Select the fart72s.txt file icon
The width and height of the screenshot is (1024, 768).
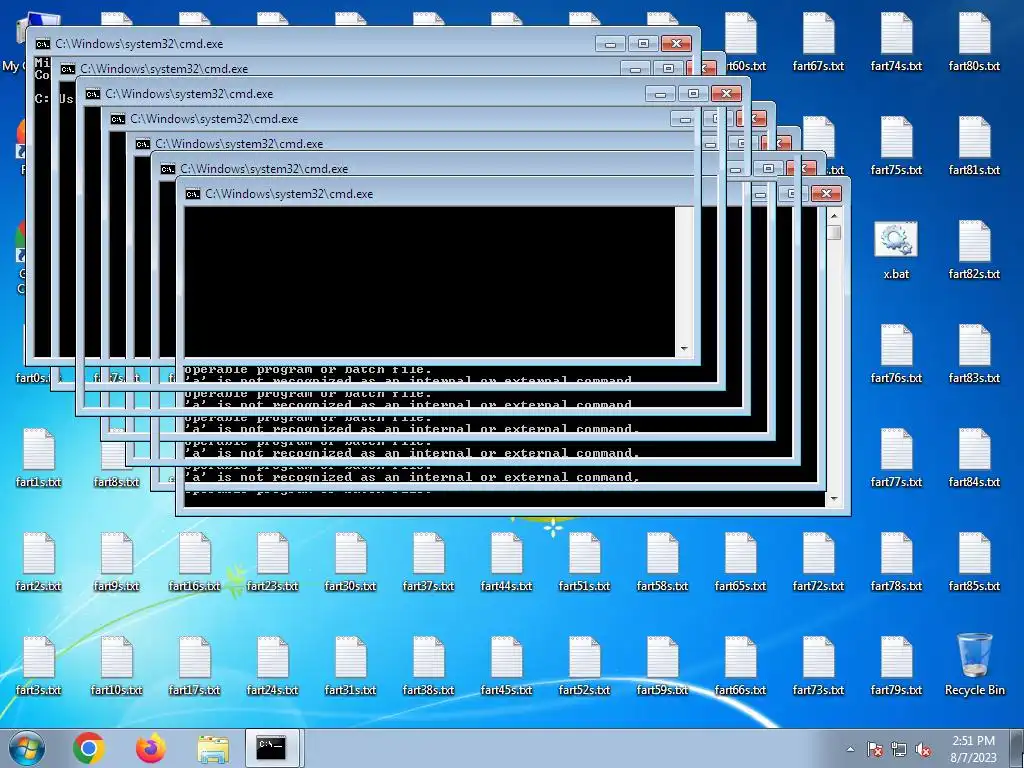818,562
